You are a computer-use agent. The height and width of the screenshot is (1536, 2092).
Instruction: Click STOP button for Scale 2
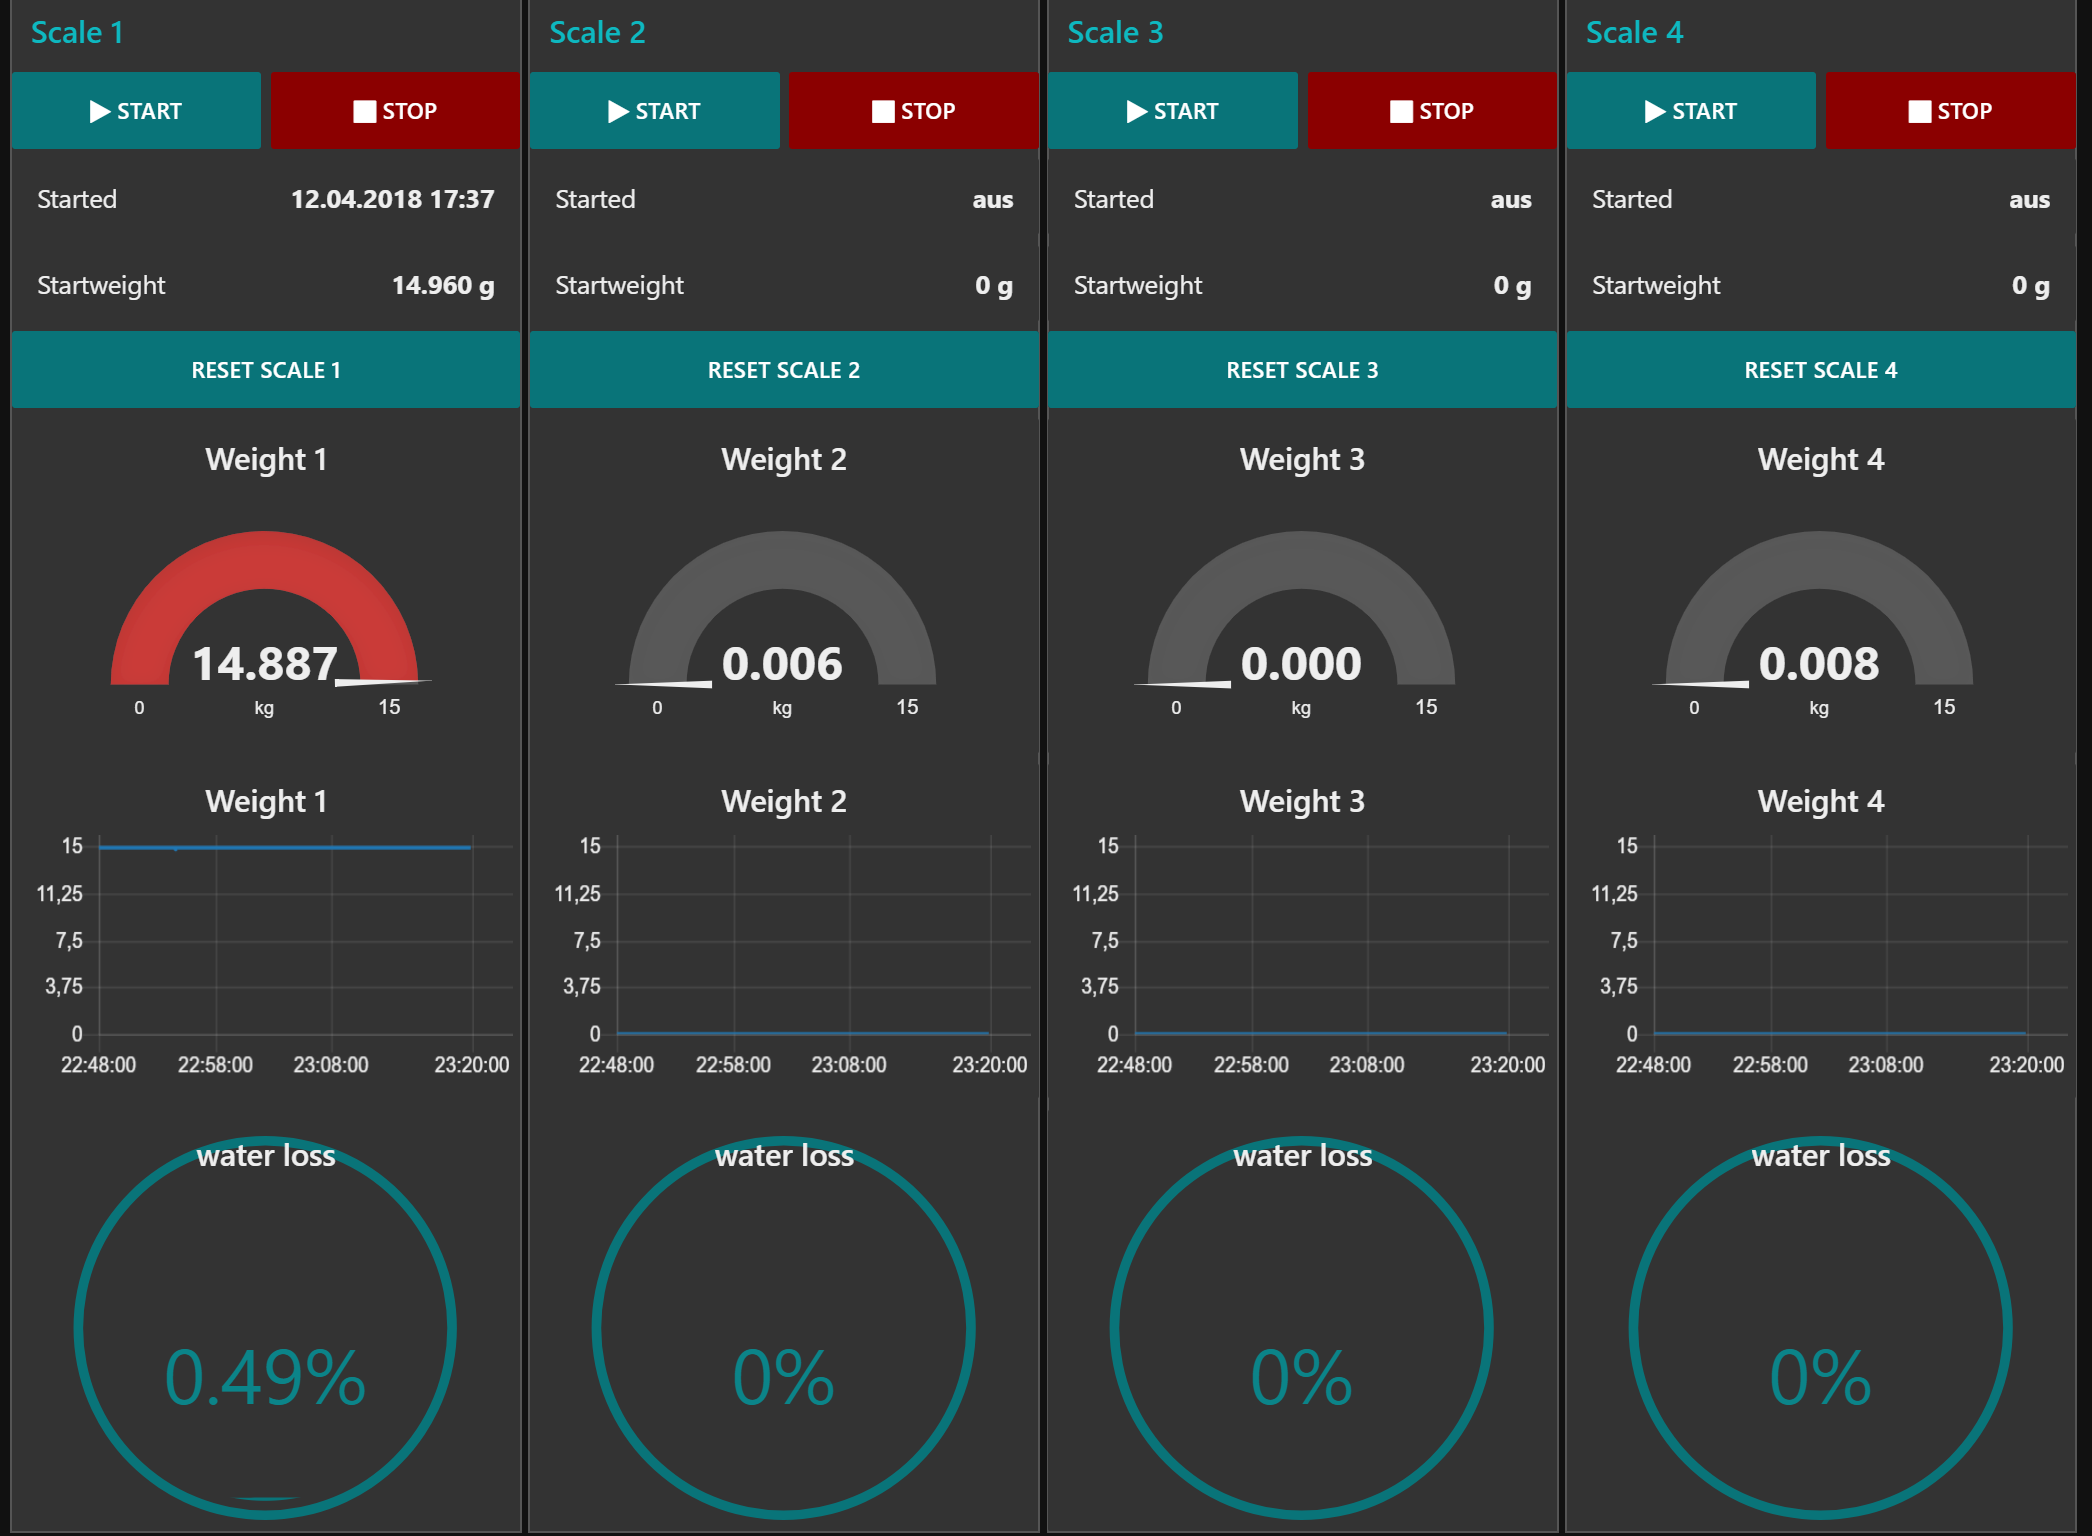913,111
